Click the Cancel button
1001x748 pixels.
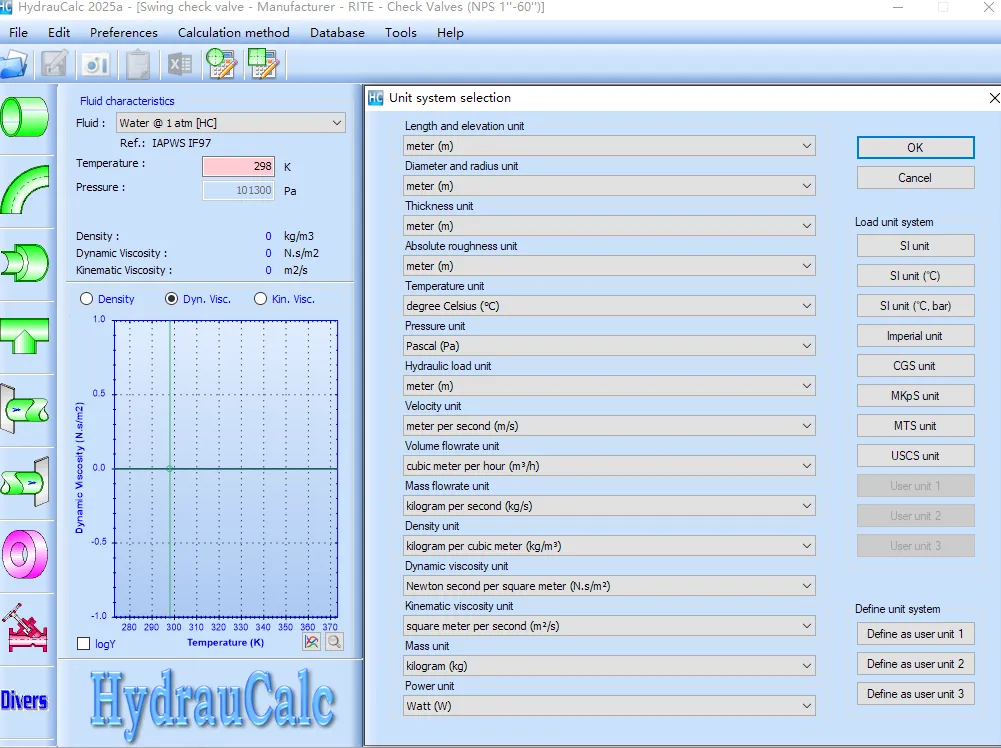point(915,177)
